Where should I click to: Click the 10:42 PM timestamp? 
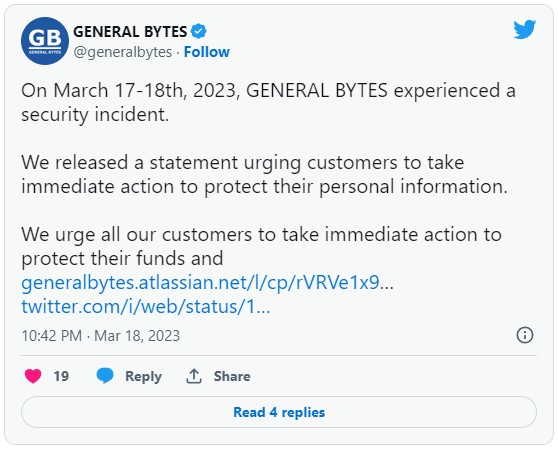coord(52,336)
